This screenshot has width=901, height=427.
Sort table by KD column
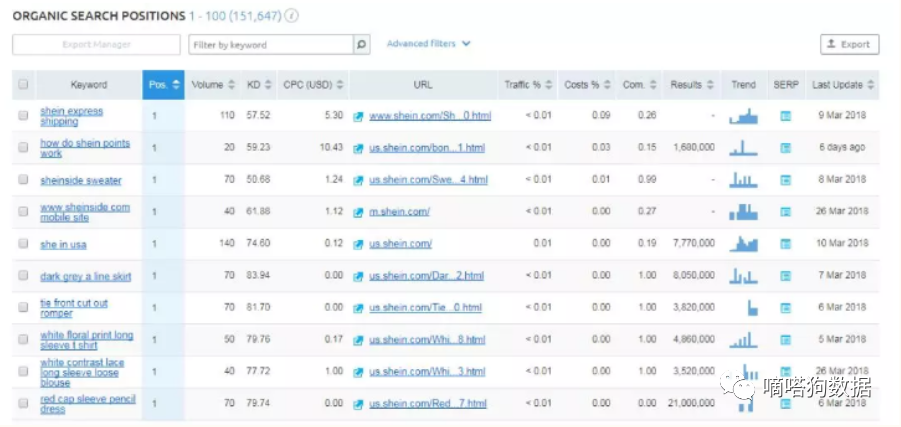point(259,85)
